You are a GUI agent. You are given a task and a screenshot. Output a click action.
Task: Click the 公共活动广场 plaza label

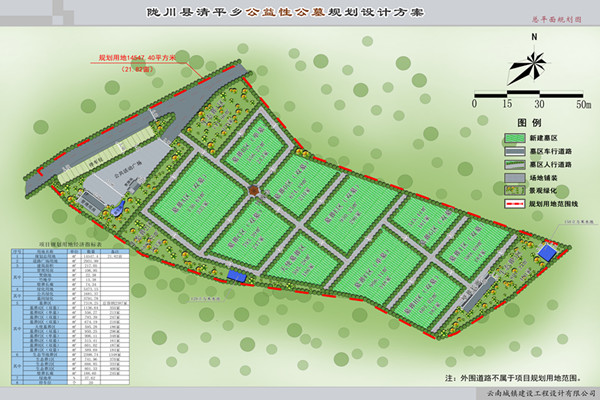(126, 172)
